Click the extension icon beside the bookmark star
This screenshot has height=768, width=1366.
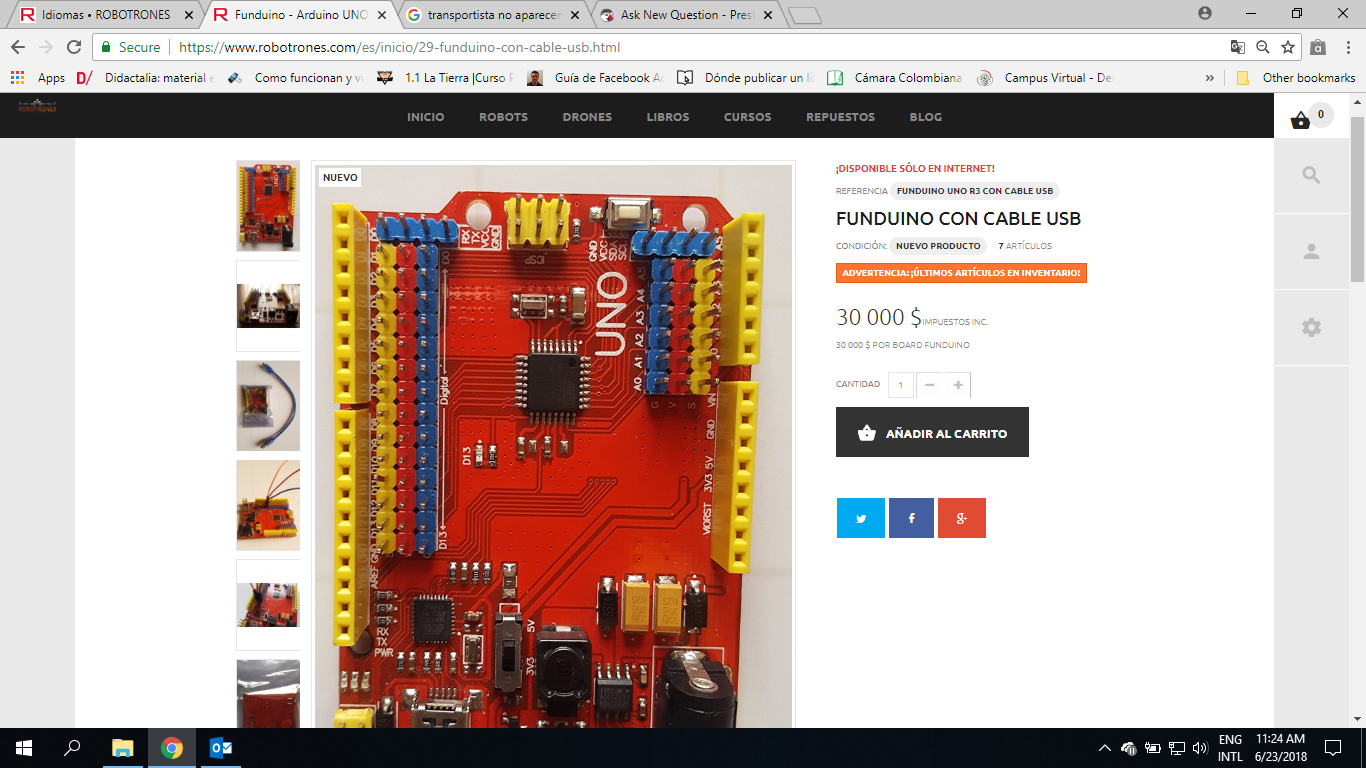click(x=1318, y=47)
